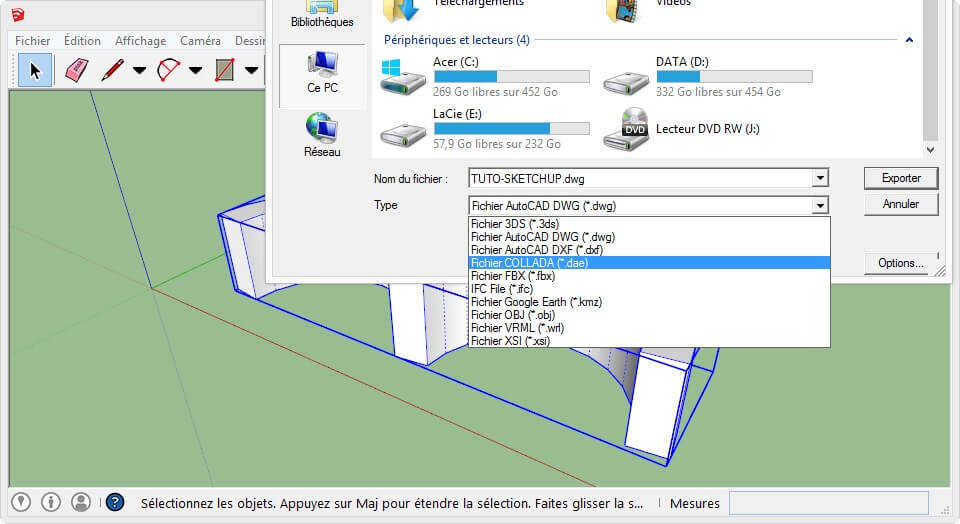The image size is (960, 524).
Task: Click the DATA (D:) storage usage bar
Action: point(735,77)
